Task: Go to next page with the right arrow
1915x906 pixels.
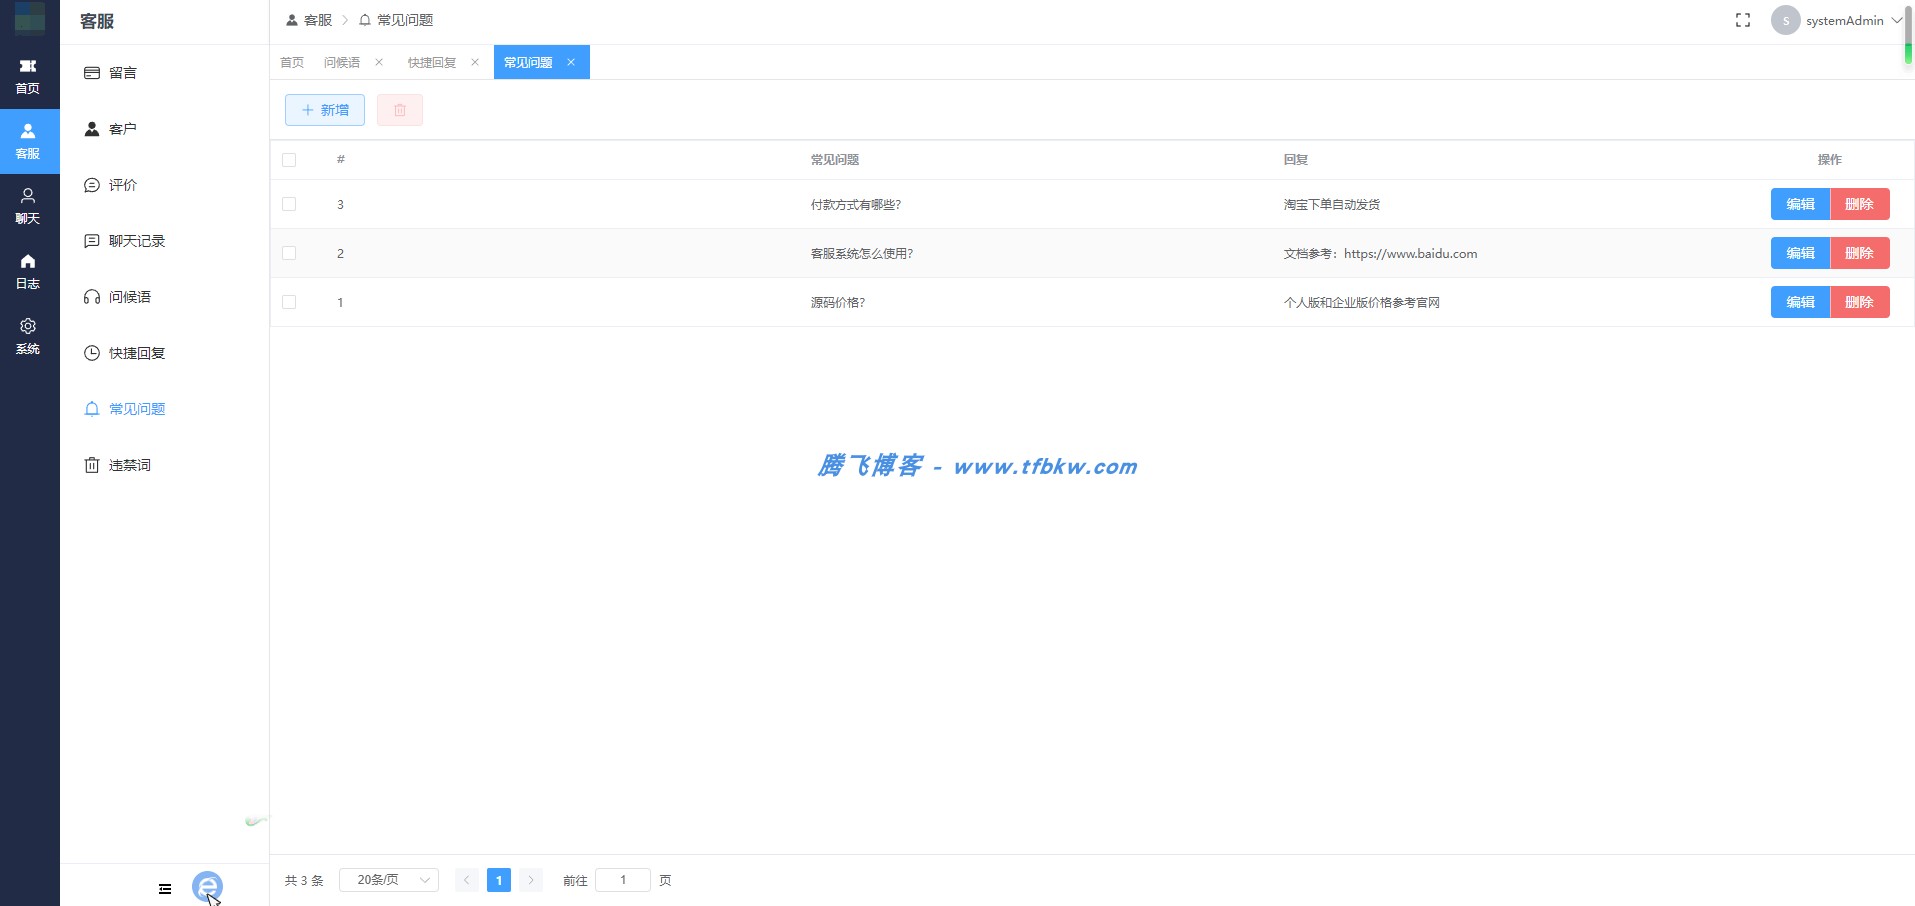Action: click(x=531, y=880)
